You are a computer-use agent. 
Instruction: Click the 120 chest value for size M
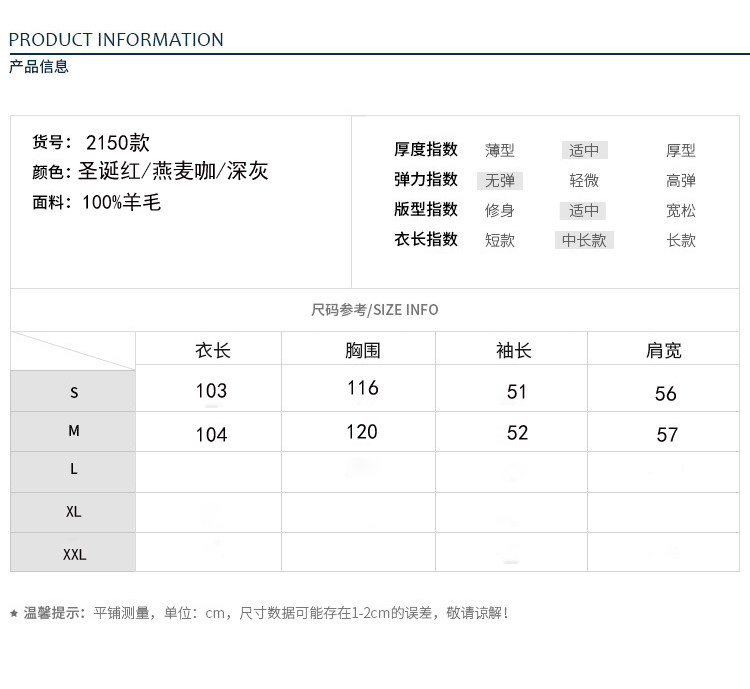pos(362,432)
